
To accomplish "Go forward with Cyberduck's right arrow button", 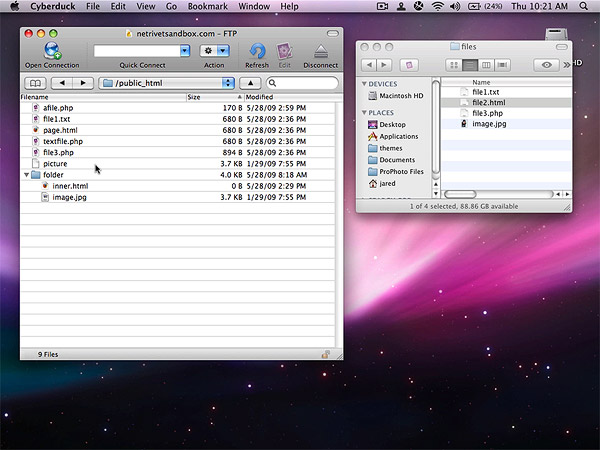I will pos(83,83).
